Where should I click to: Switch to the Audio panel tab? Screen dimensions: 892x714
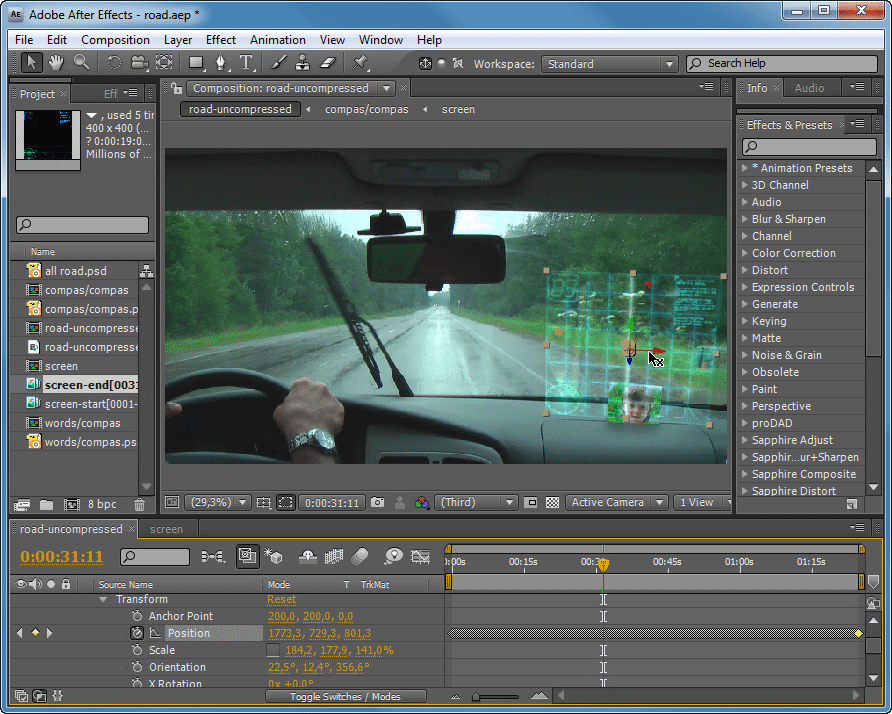pos(809,88)
